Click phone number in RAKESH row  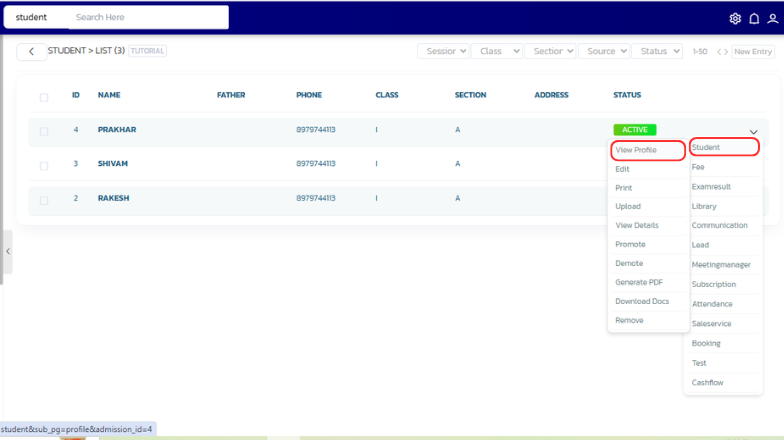pos(316,198)
